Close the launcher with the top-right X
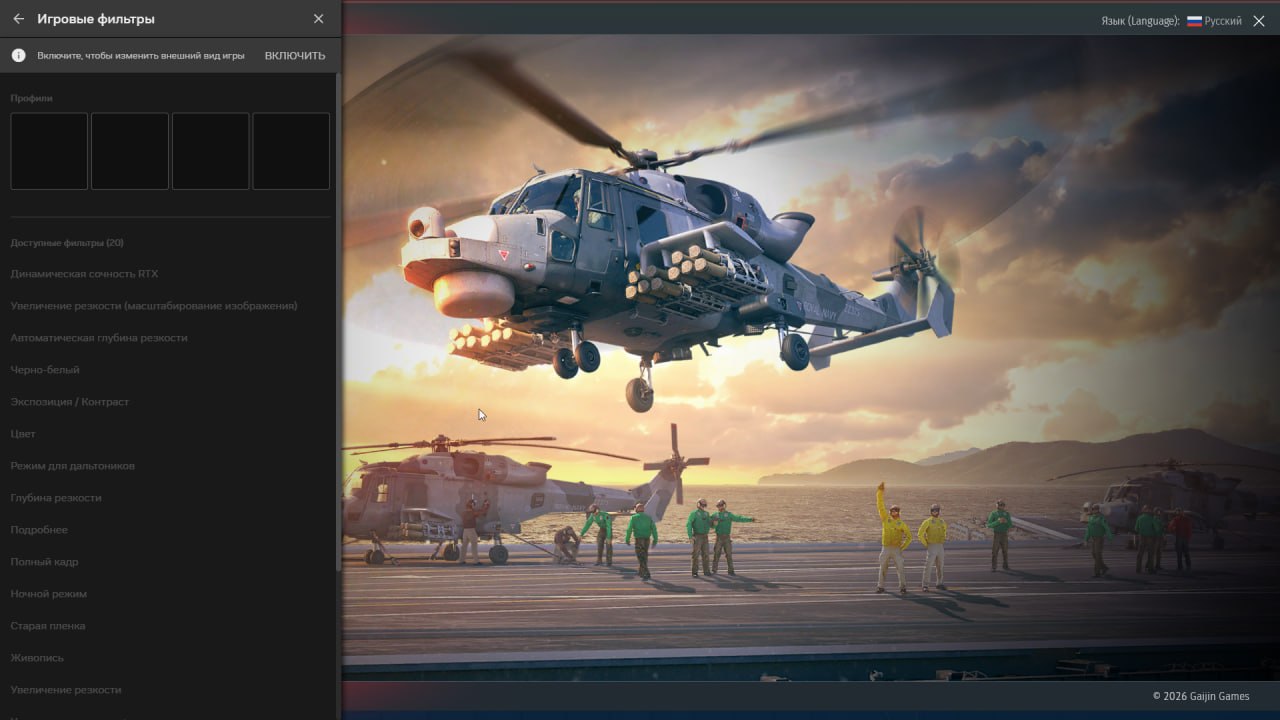 [x=1259, y=21]
